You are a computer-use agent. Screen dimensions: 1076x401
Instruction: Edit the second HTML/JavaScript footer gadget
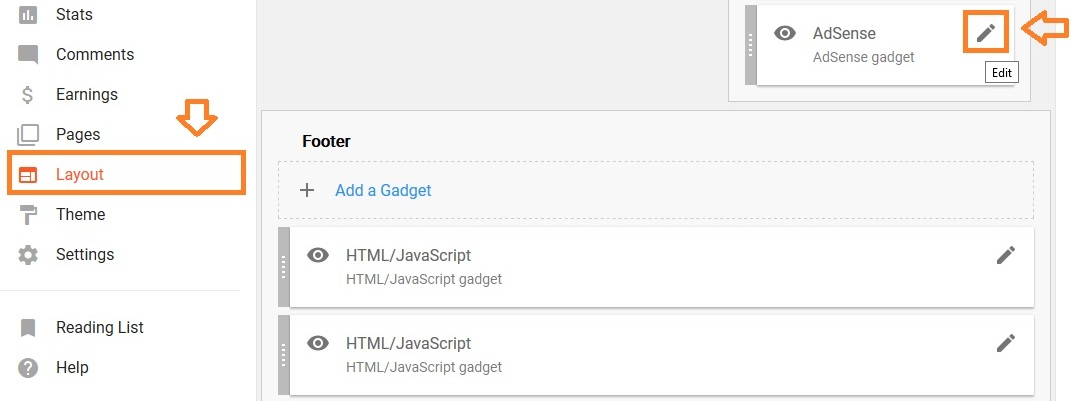pos(1005,343)
